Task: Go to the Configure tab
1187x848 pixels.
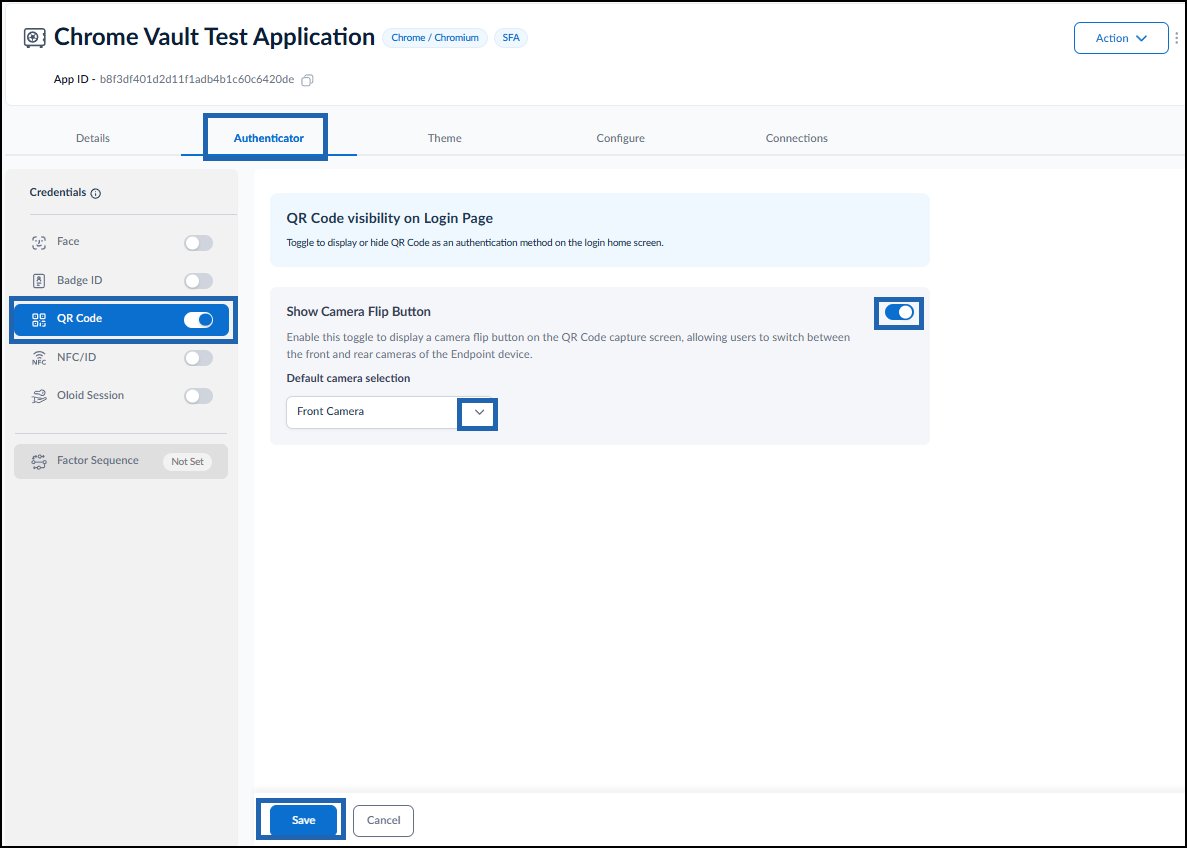Action: 620,138
